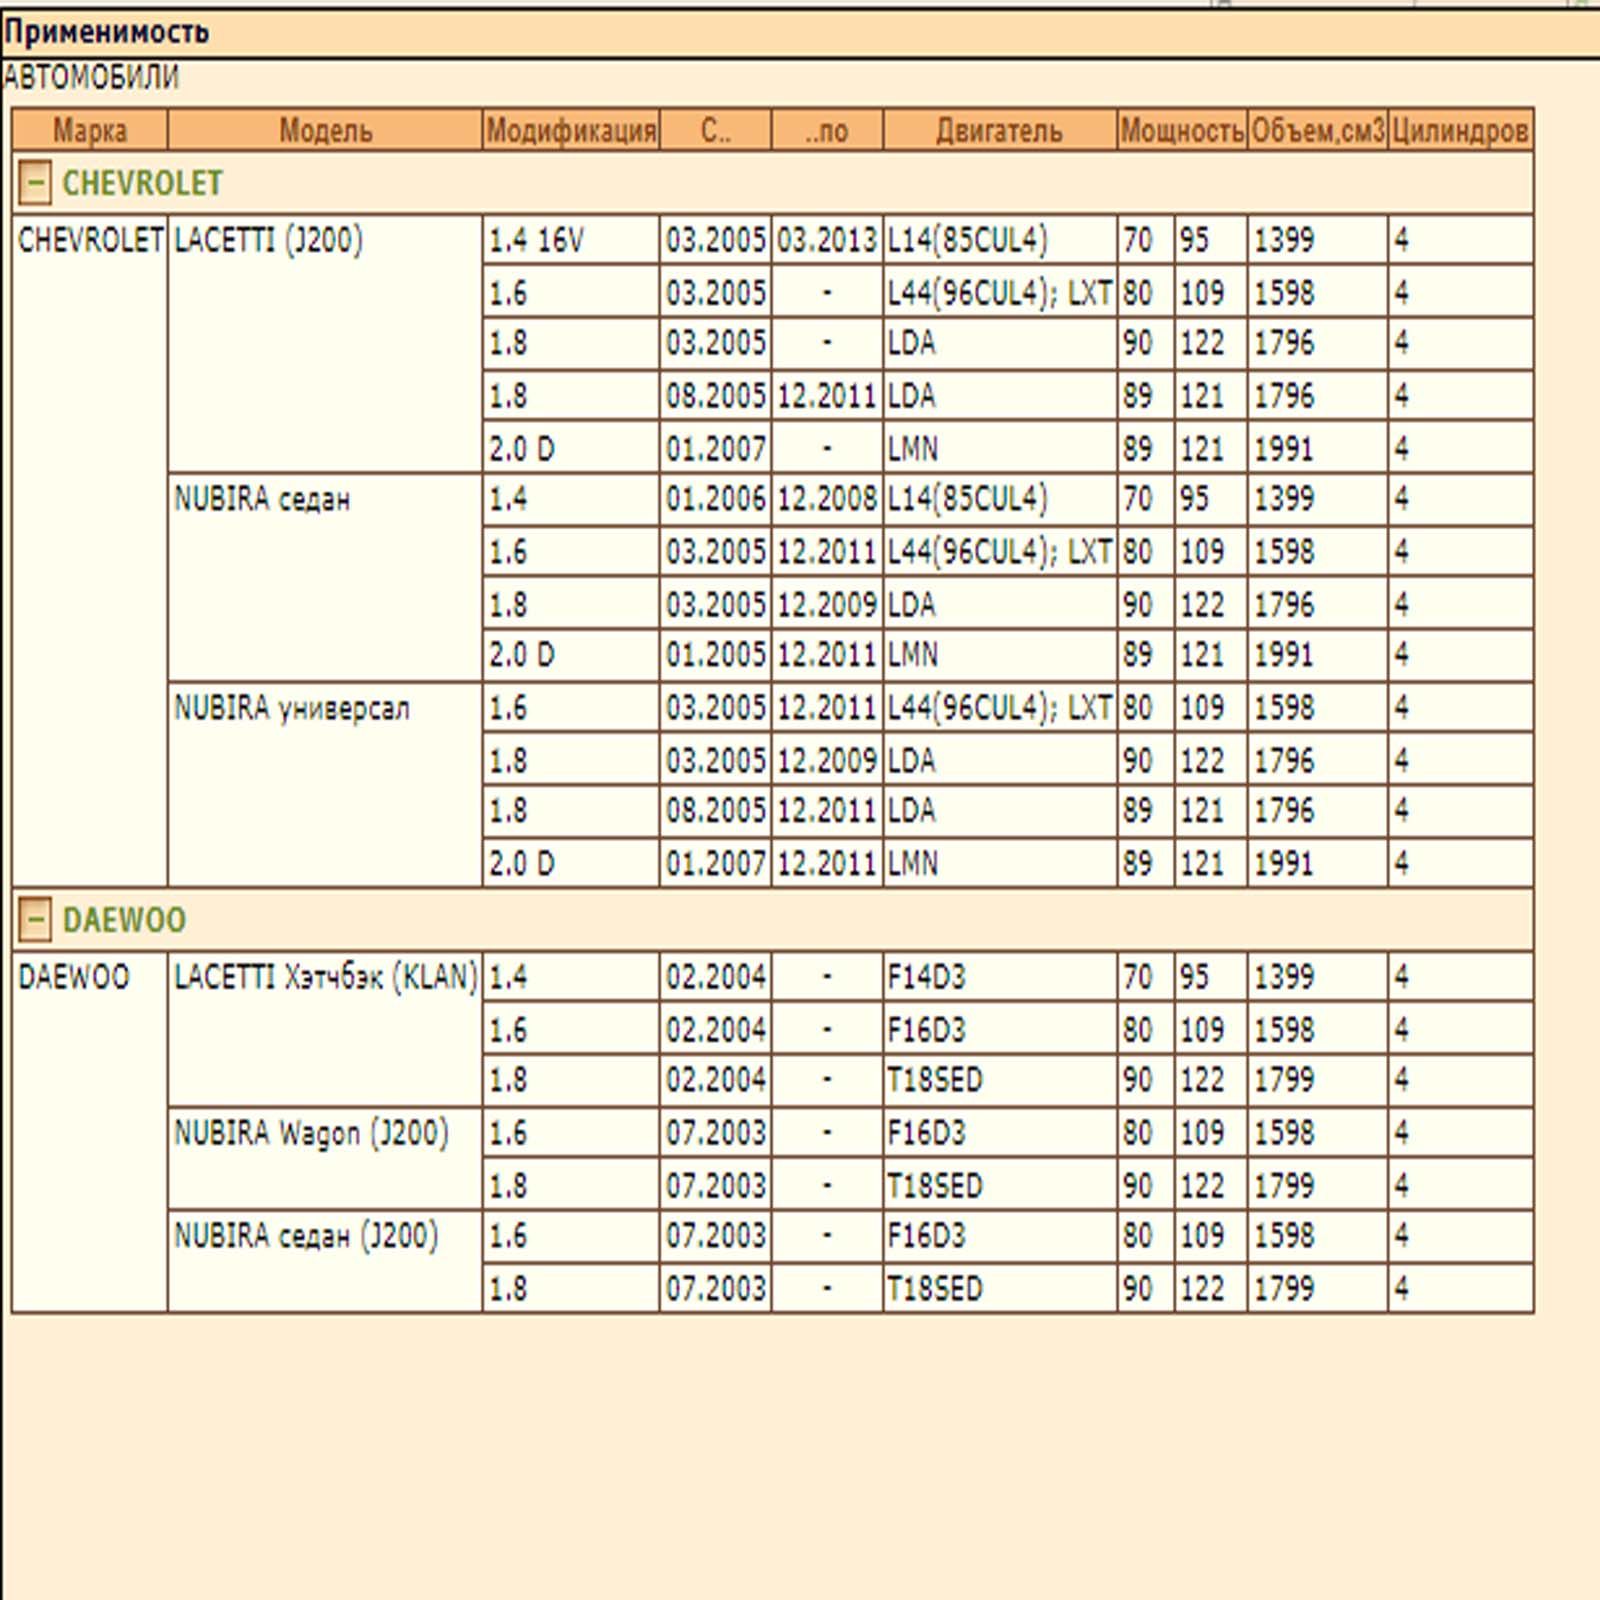Collapse the CHEVROLET group with minus icon
This screenshot has width=1600, height=1600.
coord(35,183)
